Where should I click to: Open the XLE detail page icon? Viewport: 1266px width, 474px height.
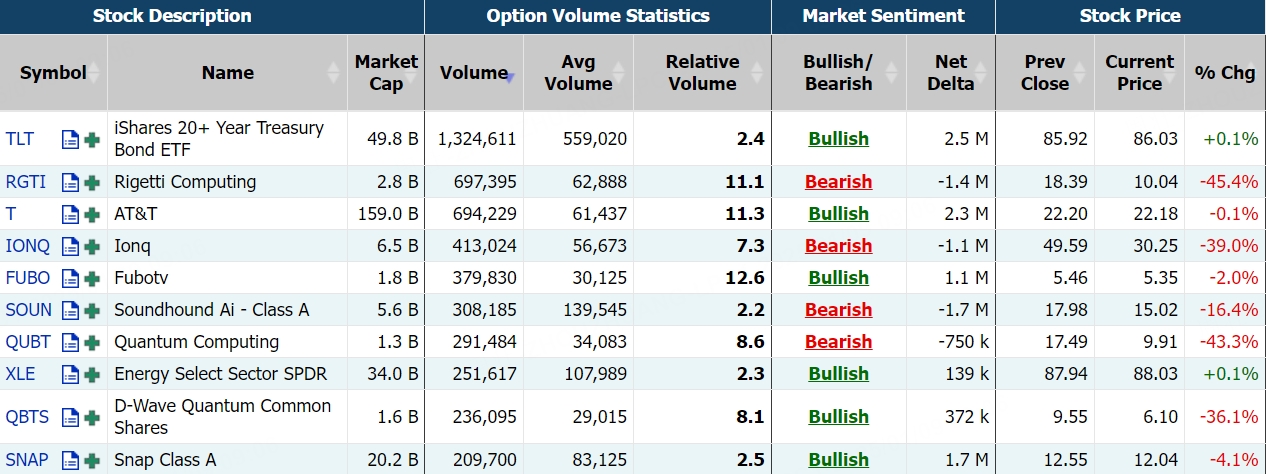(x=70, y=374)
